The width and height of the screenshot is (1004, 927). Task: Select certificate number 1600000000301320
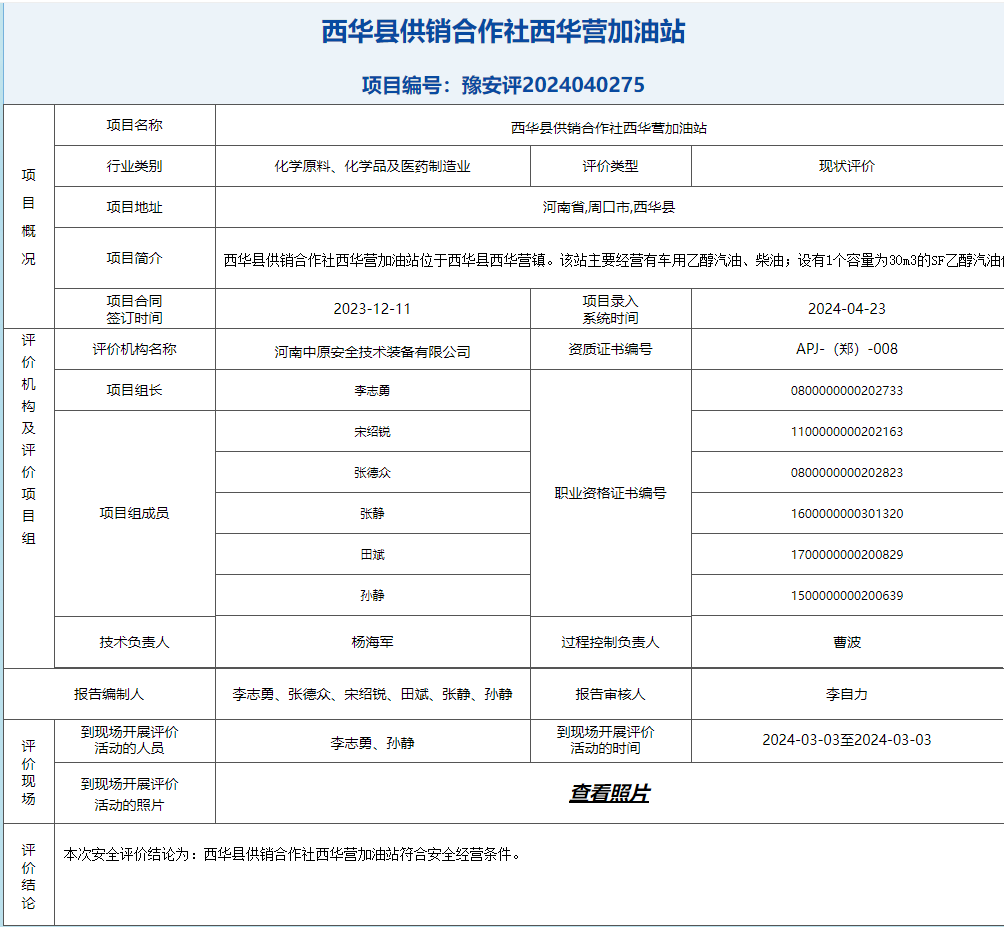tap(847, 513)
